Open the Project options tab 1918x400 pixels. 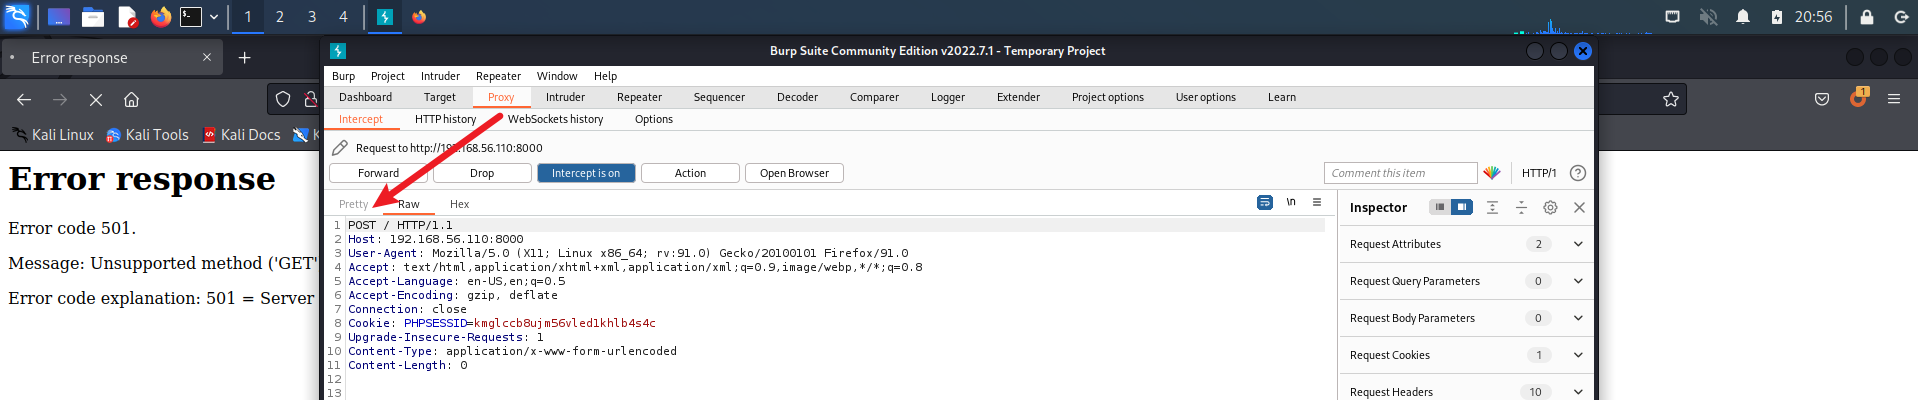tap(1107, 97)
